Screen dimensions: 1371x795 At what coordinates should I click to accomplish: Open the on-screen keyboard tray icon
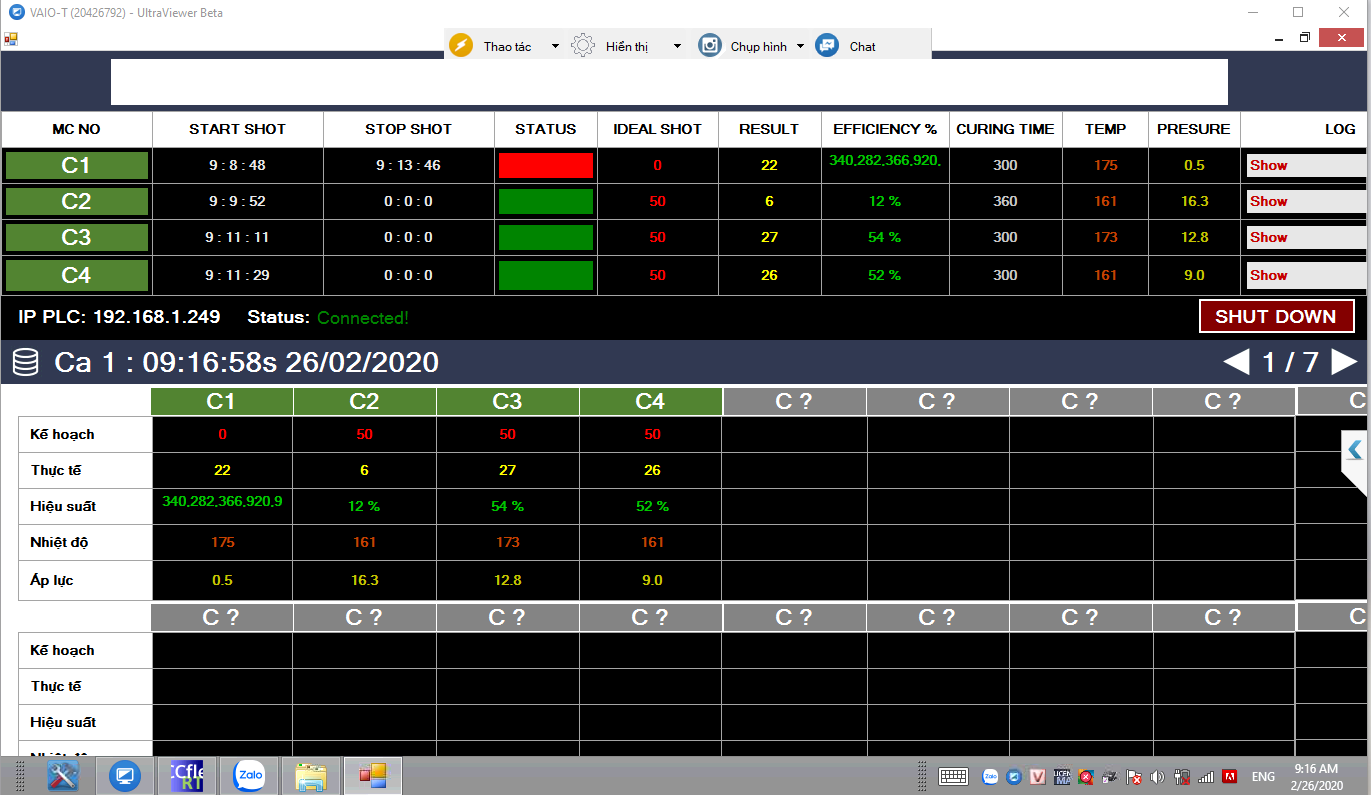[952, 776]
